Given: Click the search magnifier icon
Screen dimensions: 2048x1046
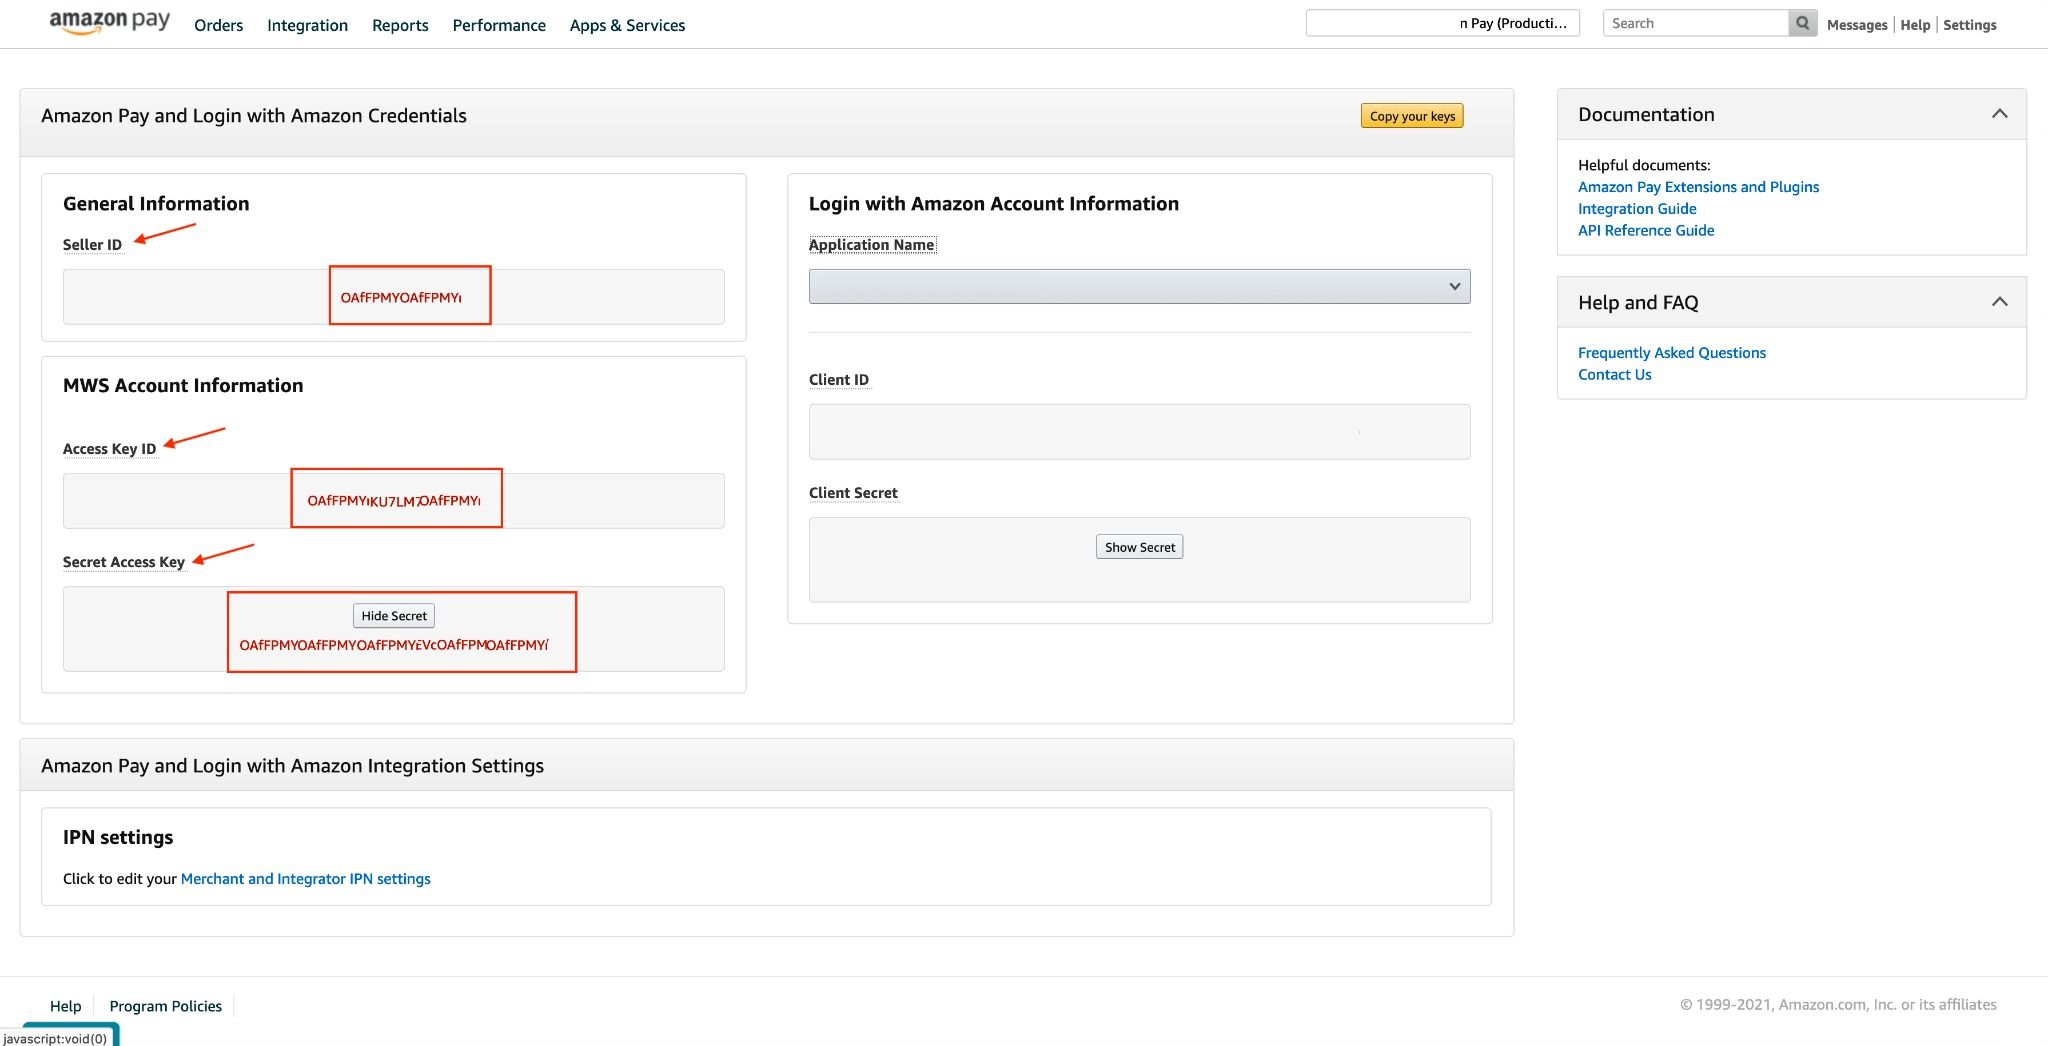Looking at the screenshot, I should pyautogui.click(x=1802, y=23).
